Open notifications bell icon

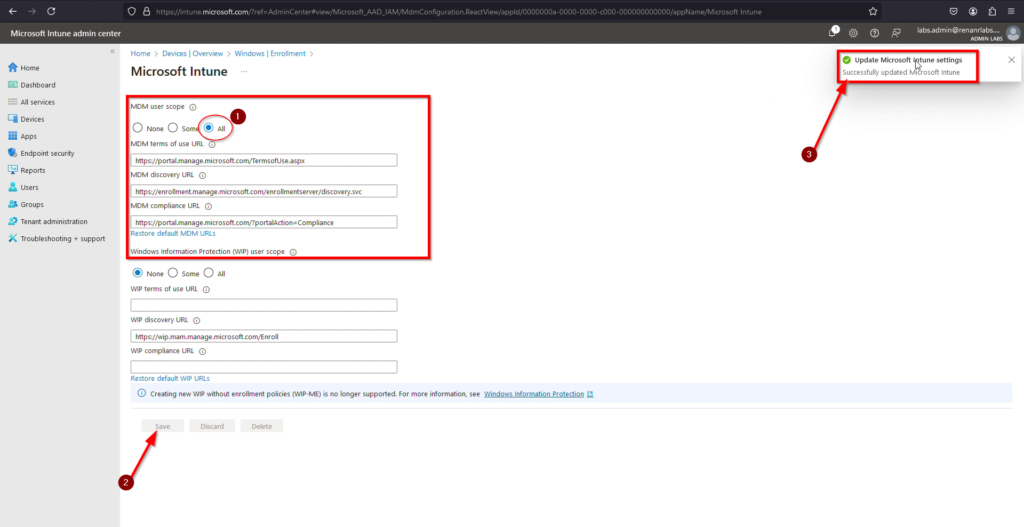pos(834,32)
